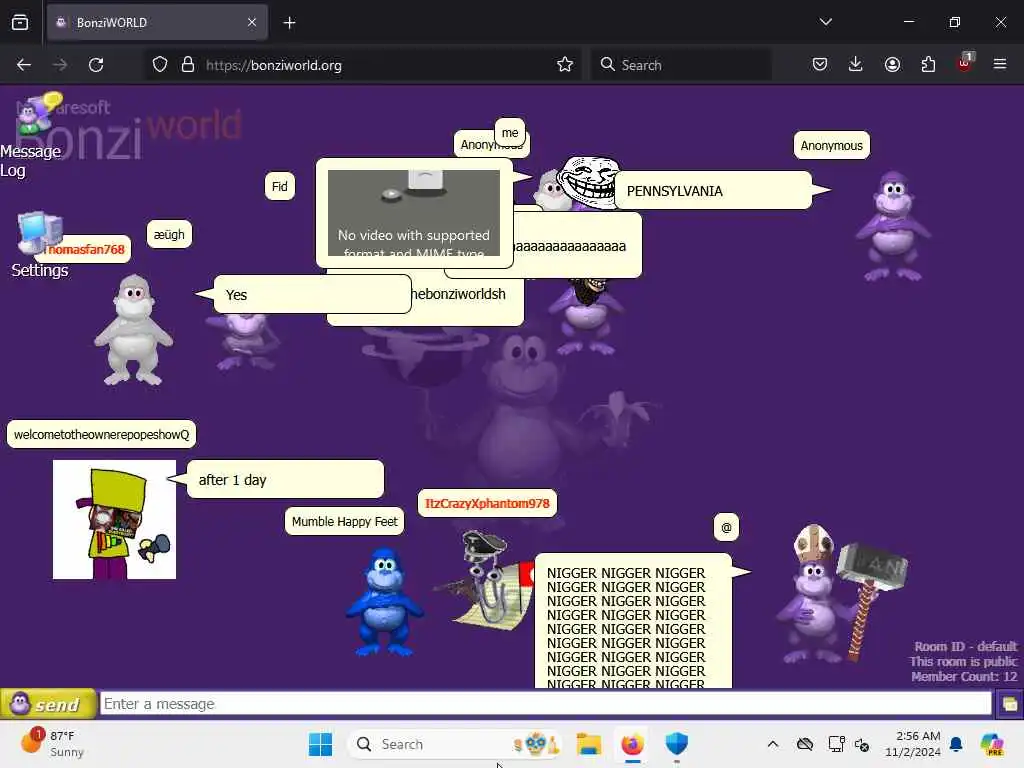Reload the BonziWORLD page
Image resolution: width=1024 pixels, height=768 pixels.
96,65
